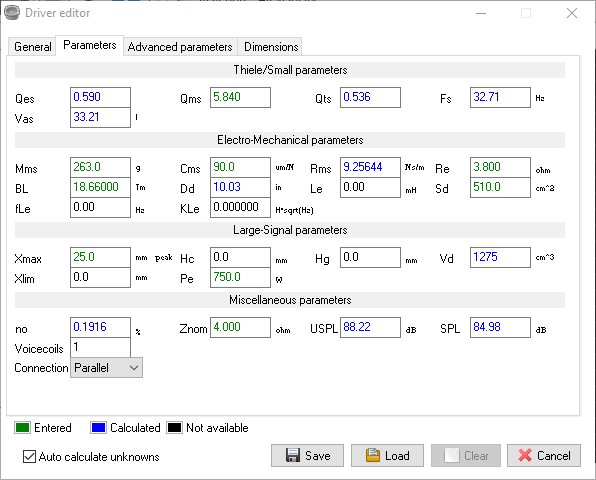The height and width of the screenshot is (480, 596).
Task: Open the Advanced parameters tab
Action: pos(180,47)
